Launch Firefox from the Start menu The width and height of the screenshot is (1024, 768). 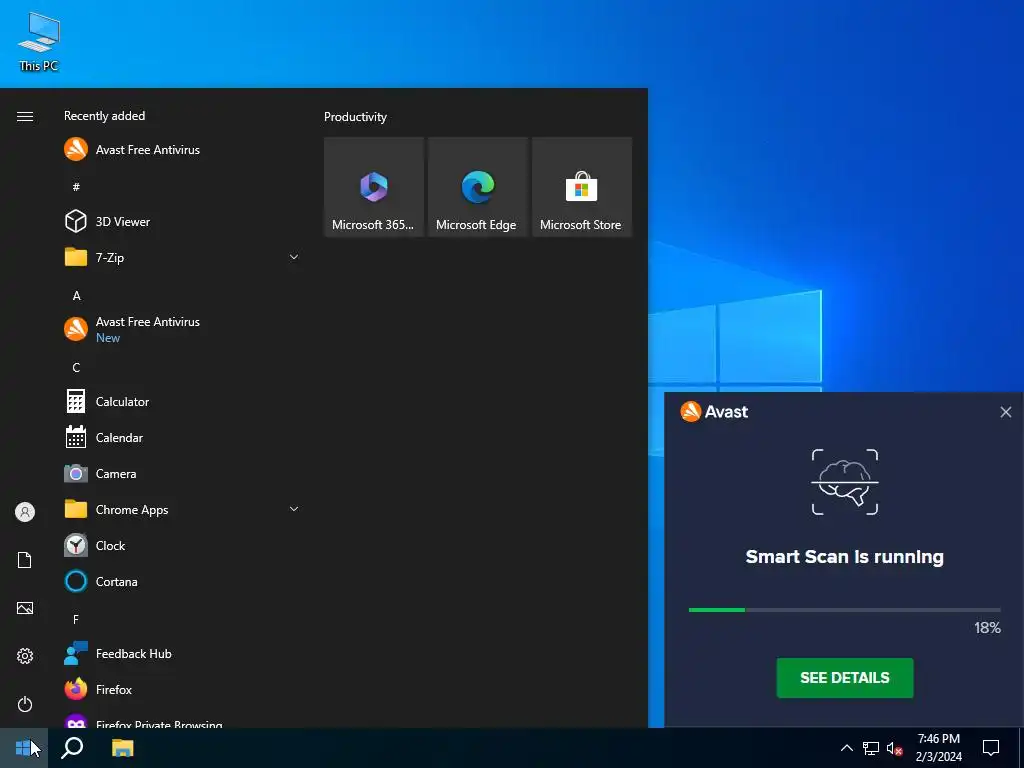181,690
